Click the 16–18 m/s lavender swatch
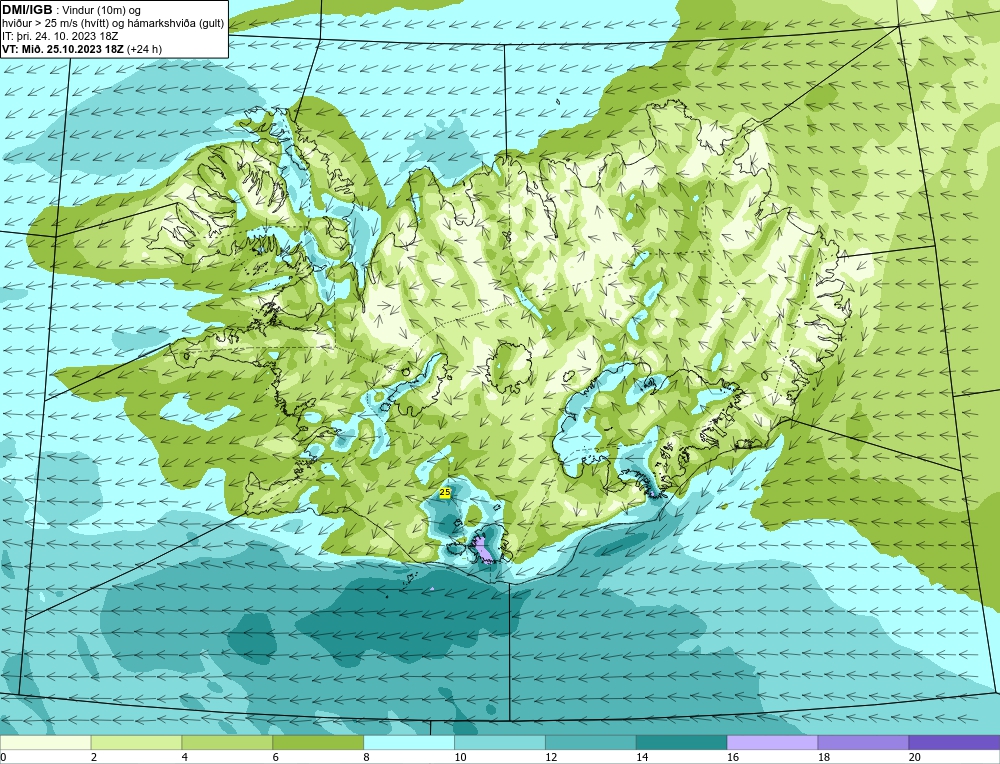The height and width of the screenshot is (764, 1000). point(772,743)
